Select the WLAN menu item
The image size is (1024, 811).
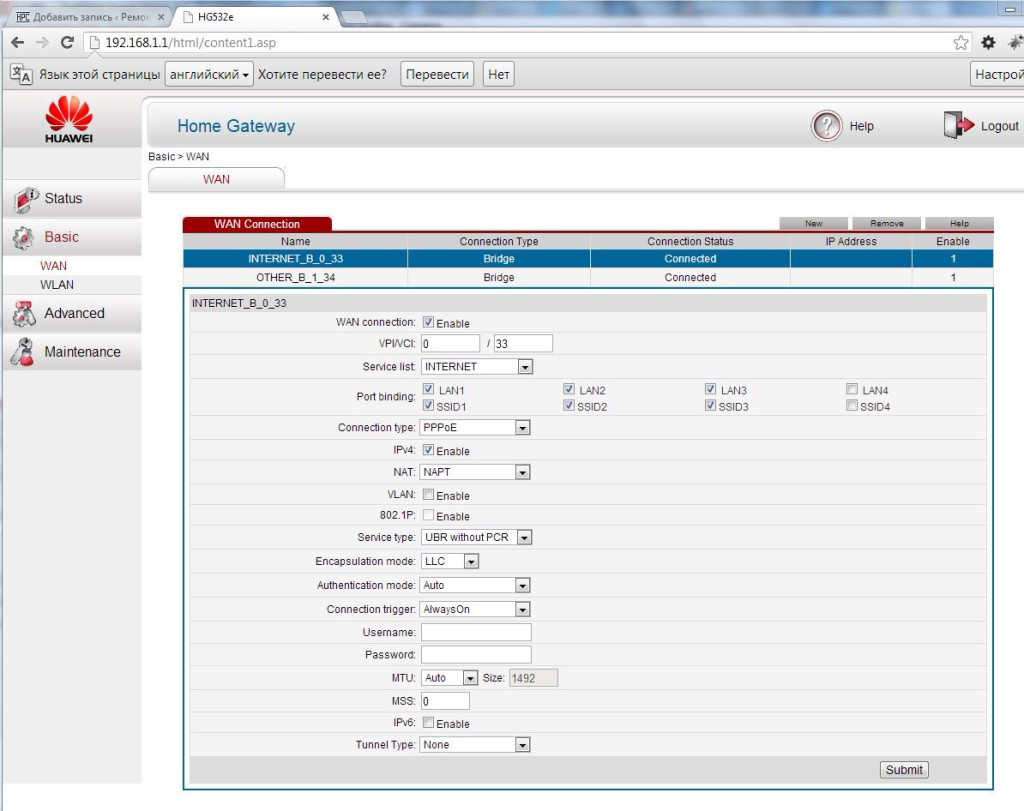(x=57, y=285)
